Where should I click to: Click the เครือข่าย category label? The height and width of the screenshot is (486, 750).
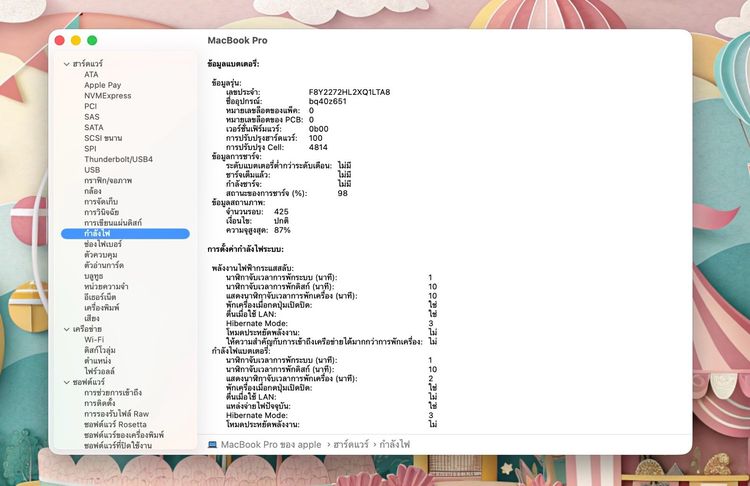[87, 329]
